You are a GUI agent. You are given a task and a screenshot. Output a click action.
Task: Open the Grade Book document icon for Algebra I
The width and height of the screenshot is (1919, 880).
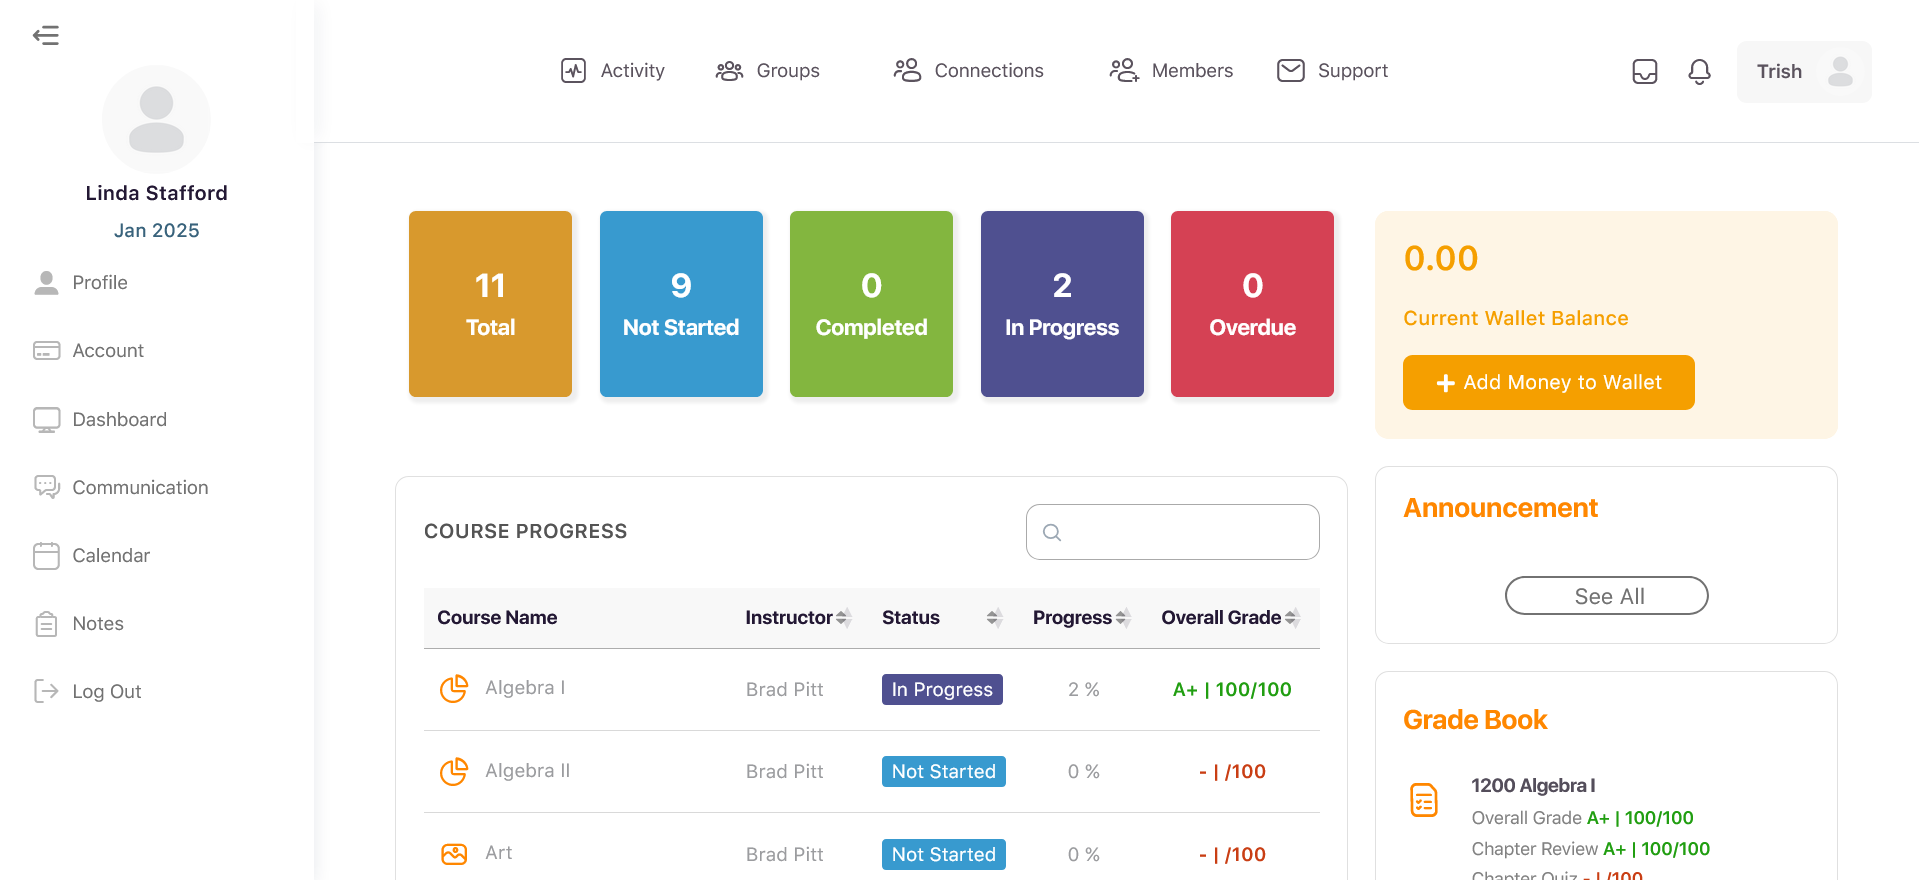coord(1423,800)
